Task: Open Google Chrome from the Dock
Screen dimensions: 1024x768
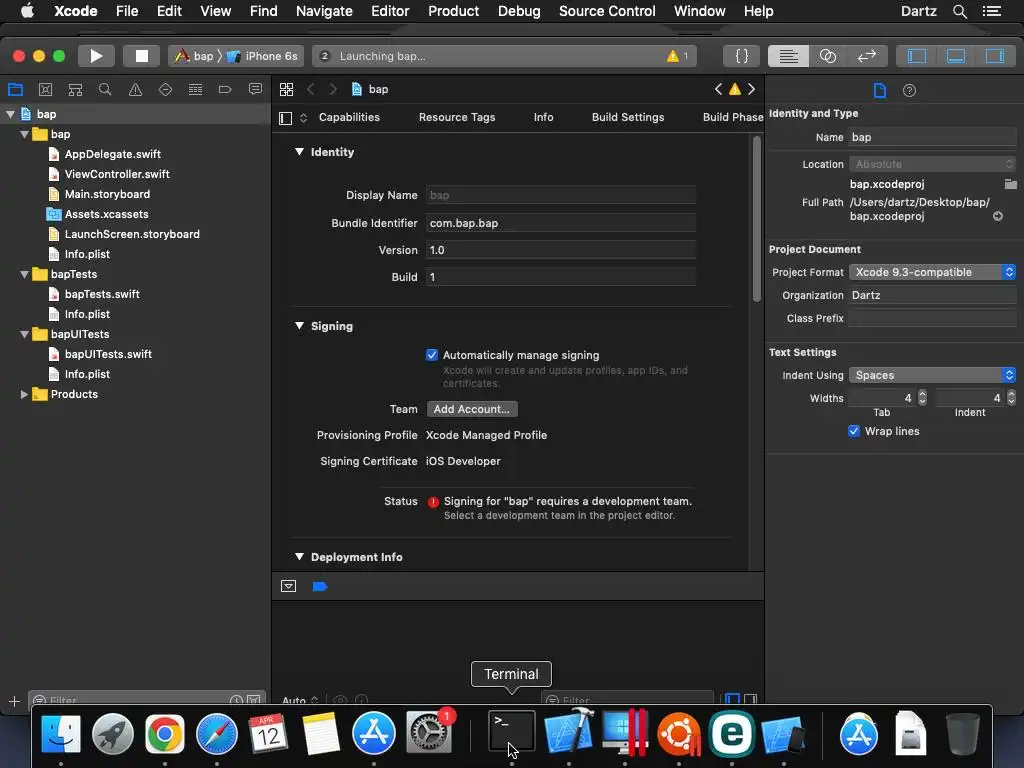Action: (165, 734)
